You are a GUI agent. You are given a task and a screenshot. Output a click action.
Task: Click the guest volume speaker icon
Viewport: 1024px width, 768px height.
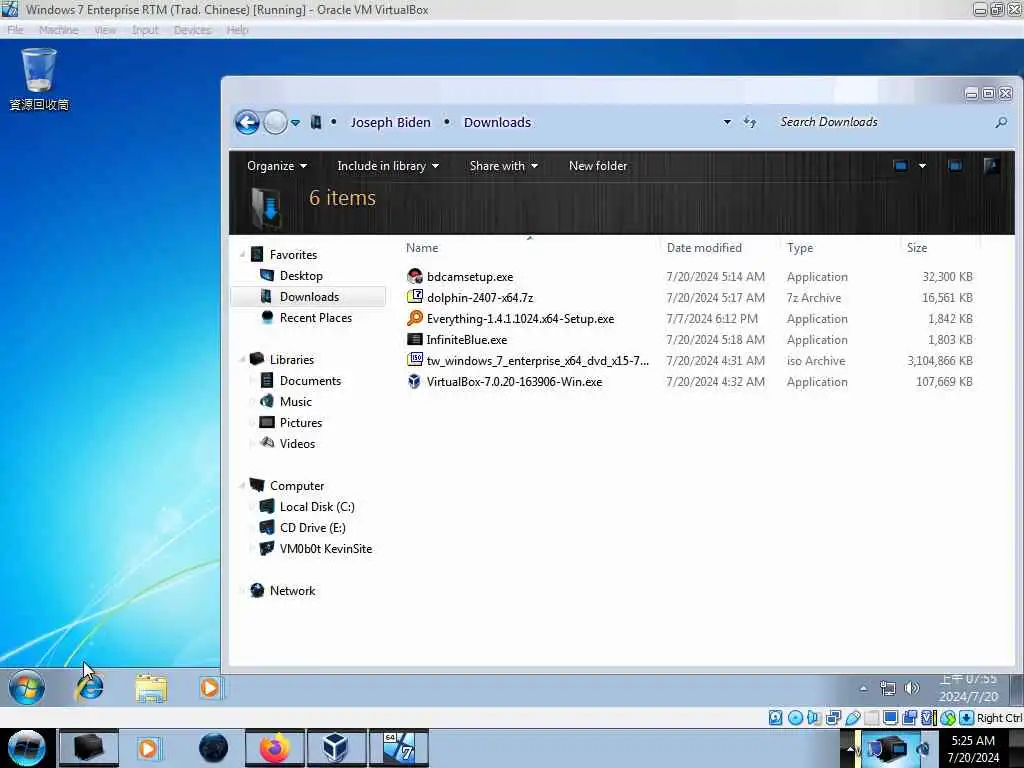(x=912, y=688)
